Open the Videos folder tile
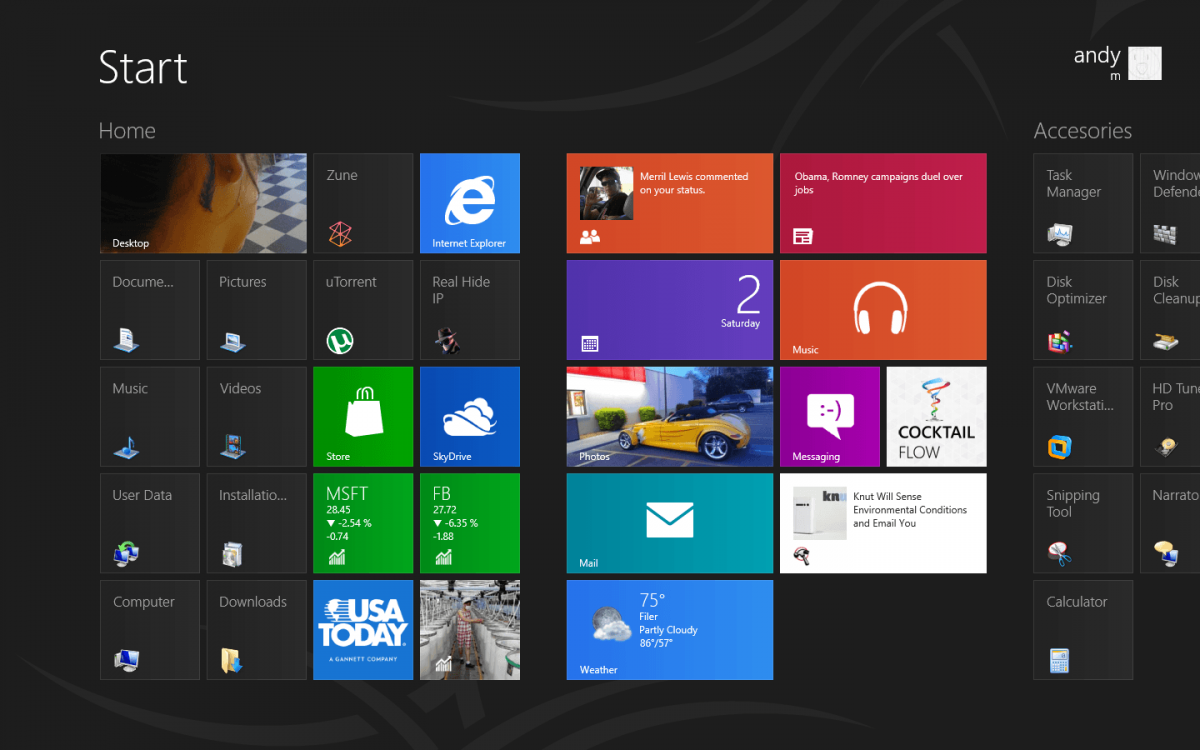 pos(257,417)
